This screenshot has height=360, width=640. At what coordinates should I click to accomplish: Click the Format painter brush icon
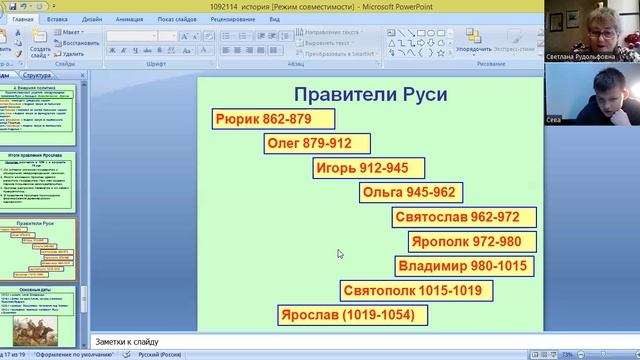tap(18, 53)
